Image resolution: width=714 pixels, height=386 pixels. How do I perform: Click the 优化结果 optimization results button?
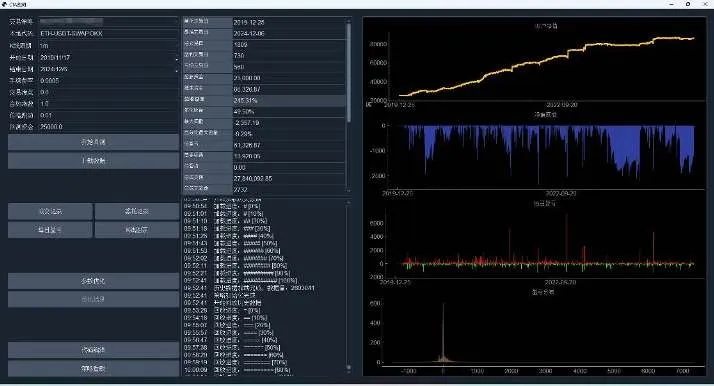[x=93, y=299]
